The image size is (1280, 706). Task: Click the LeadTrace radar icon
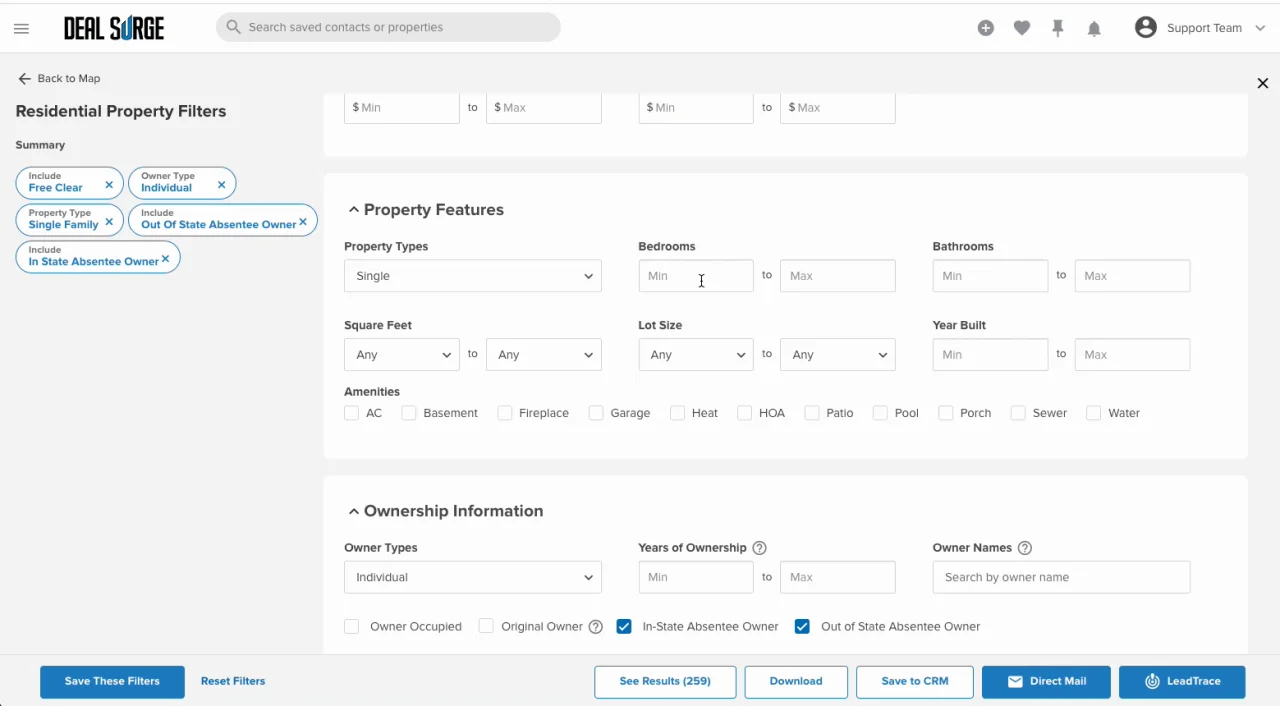pos(1152,681)
